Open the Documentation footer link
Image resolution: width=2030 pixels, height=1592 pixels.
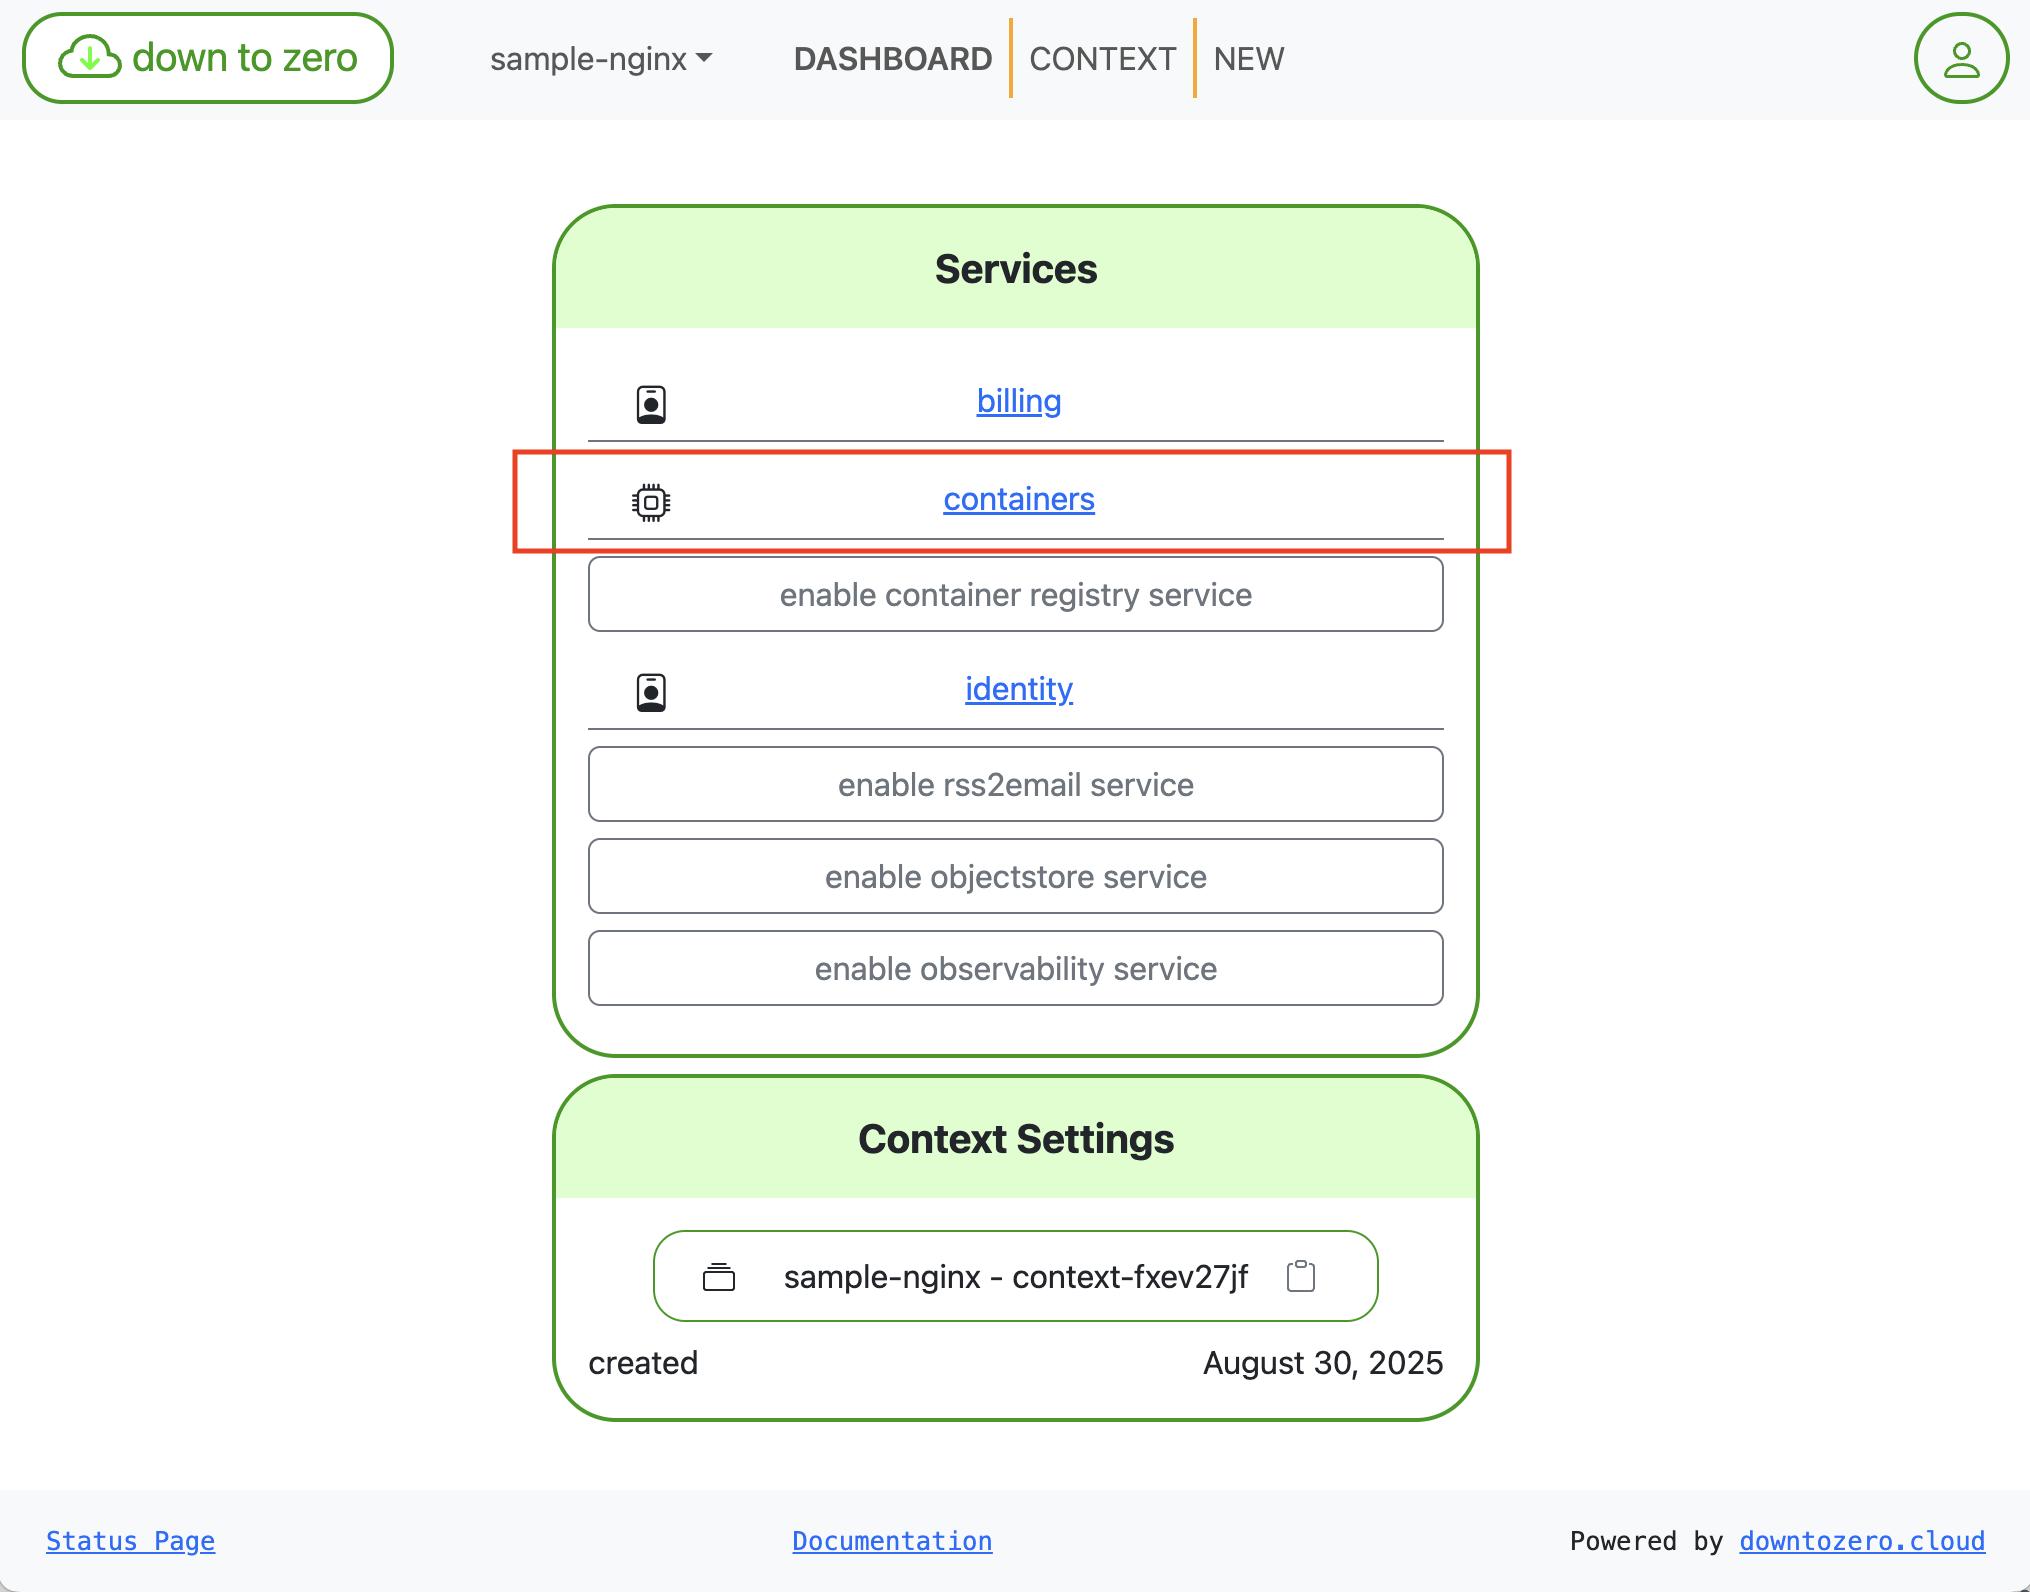(892, 1541)
